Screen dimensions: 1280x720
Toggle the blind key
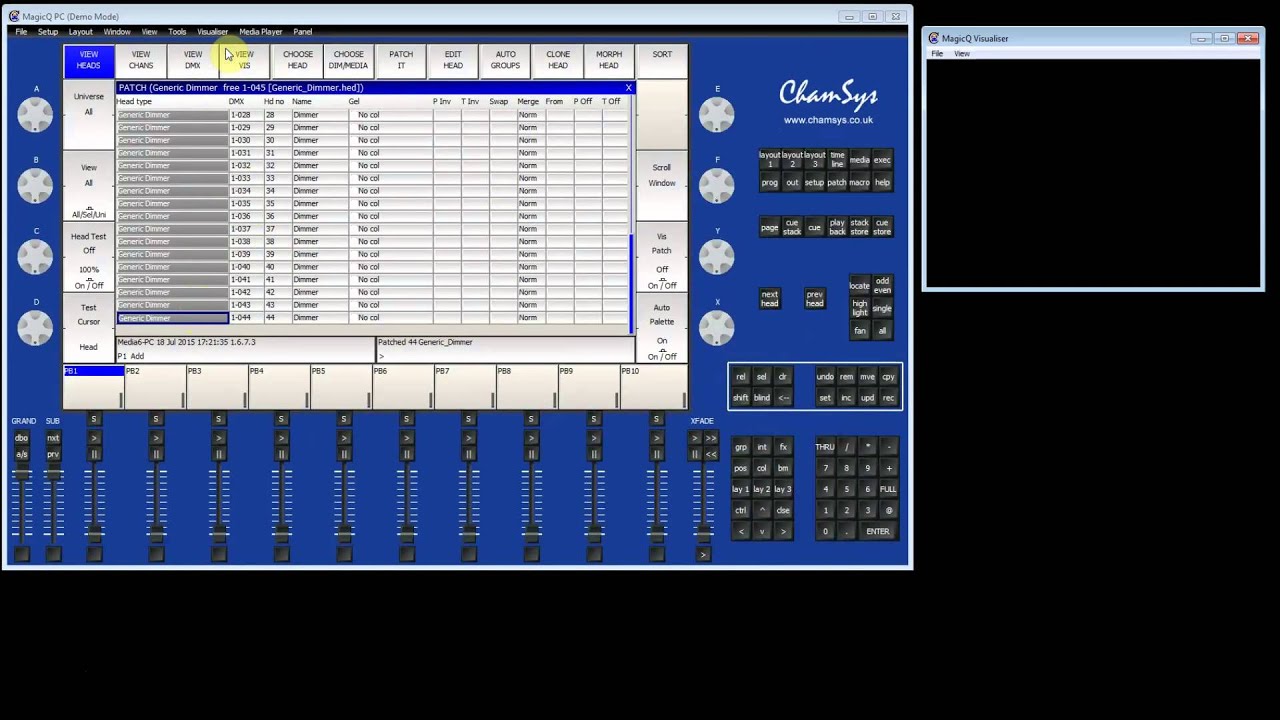(x=762, y=398)
